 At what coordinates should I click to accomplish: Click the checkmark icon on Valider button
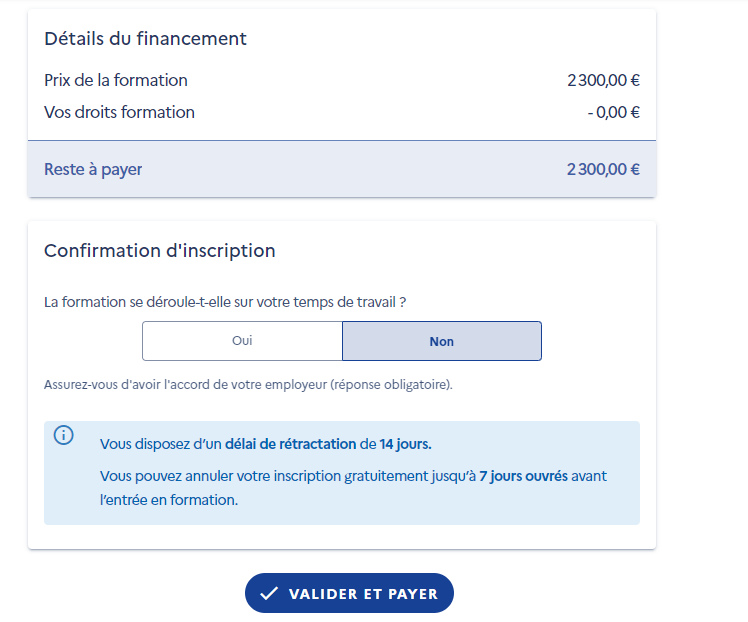268,594
